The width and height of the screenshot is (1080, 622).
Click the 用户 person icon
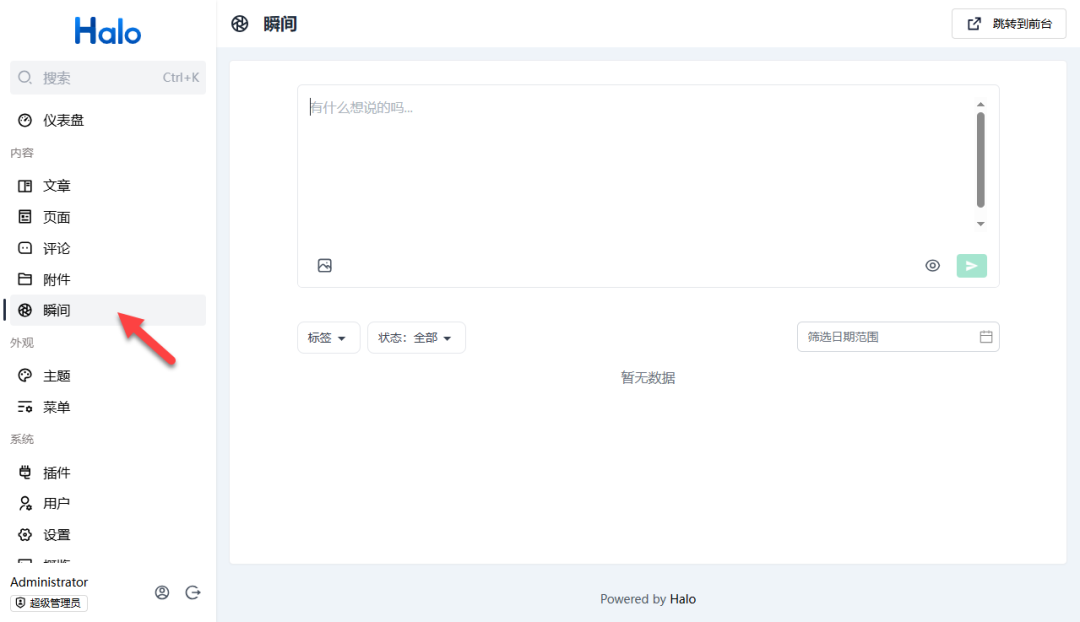click(25, 504)
